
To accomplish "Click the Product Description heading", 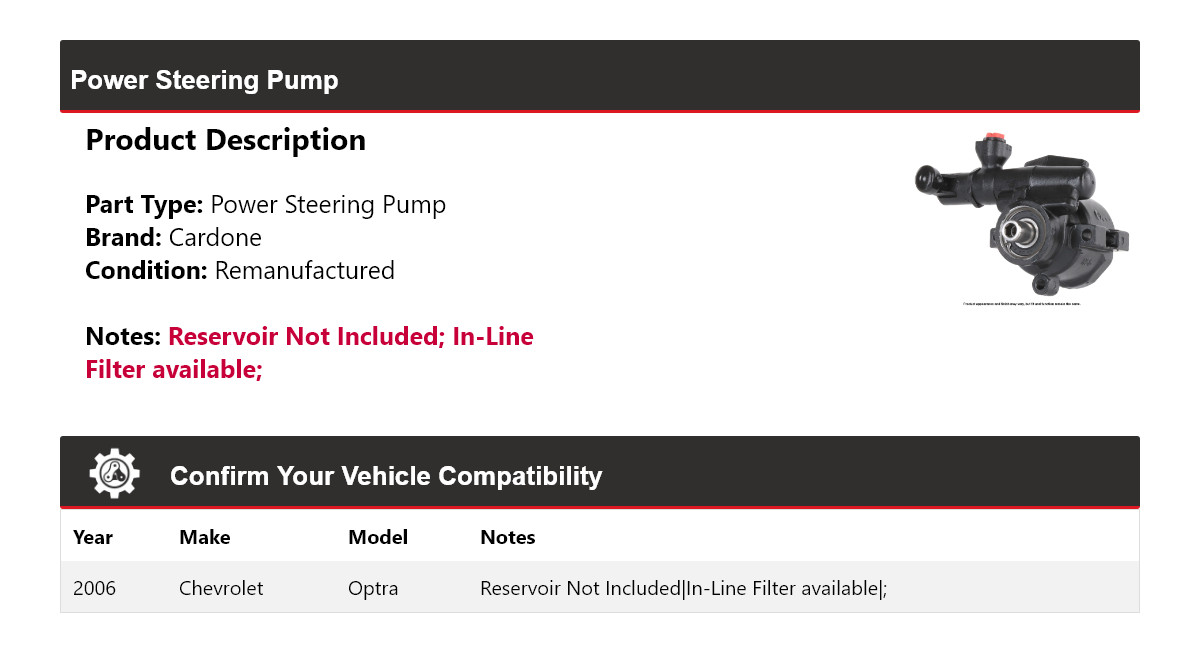I will pyautogui.click(x=225, y=140).
